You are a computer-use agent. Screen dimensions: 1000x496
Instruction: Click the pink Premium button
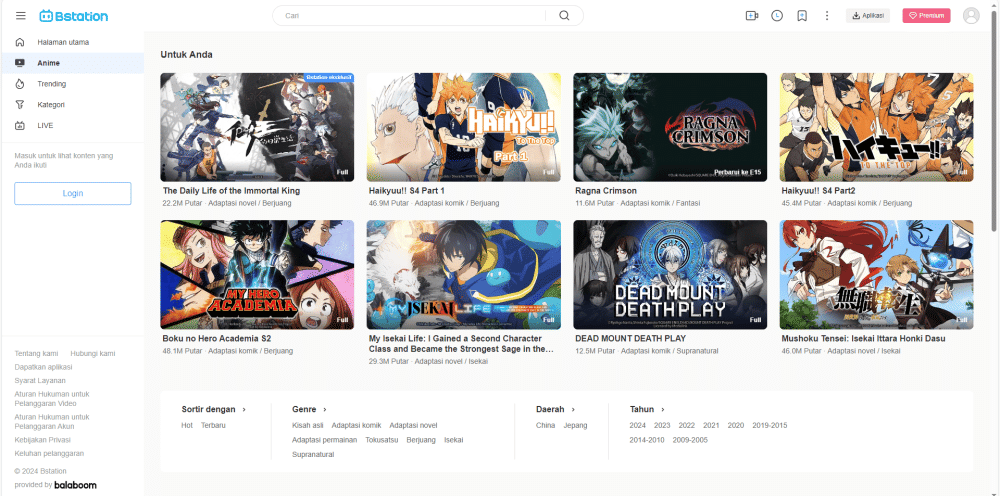[926, 16]
